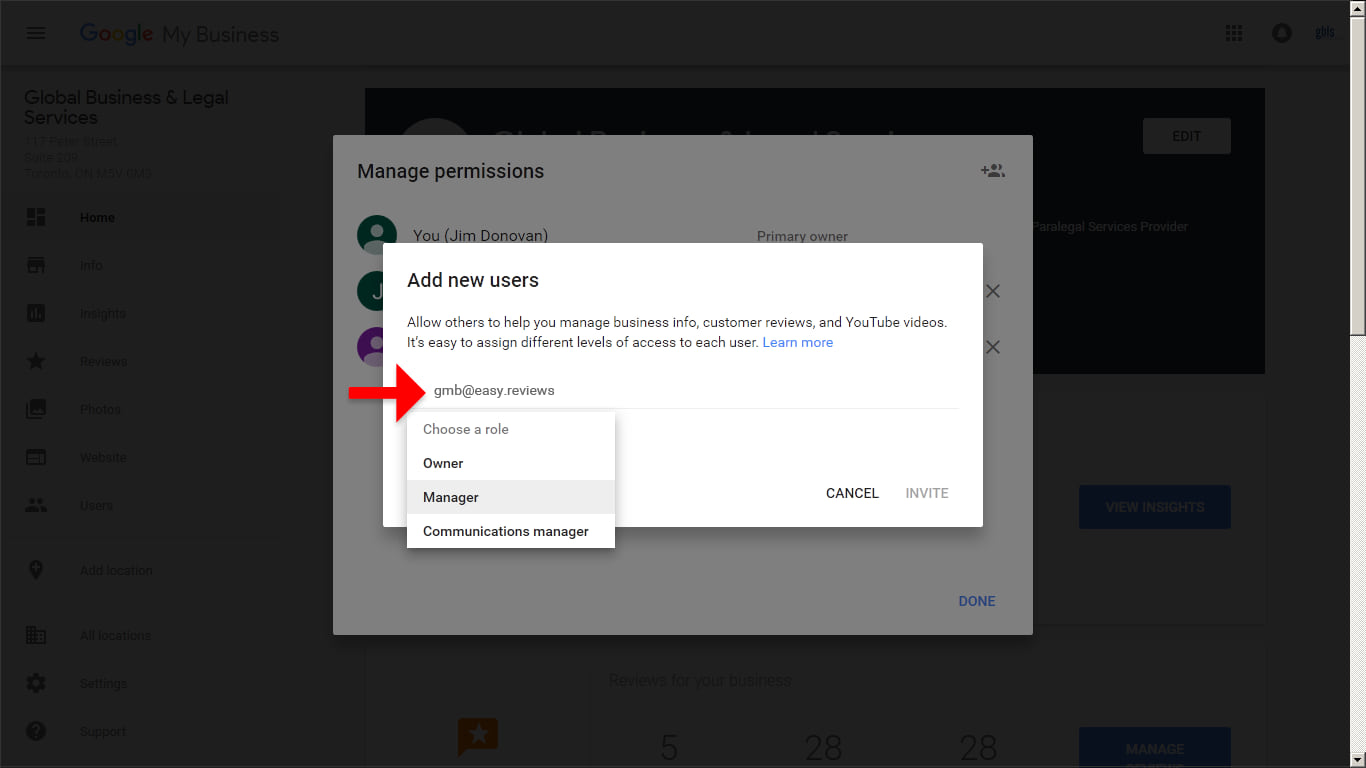This screenshot has width=1366, height=768.
Task: Click the page vertical scrollbar
Action: [1357, 384]
